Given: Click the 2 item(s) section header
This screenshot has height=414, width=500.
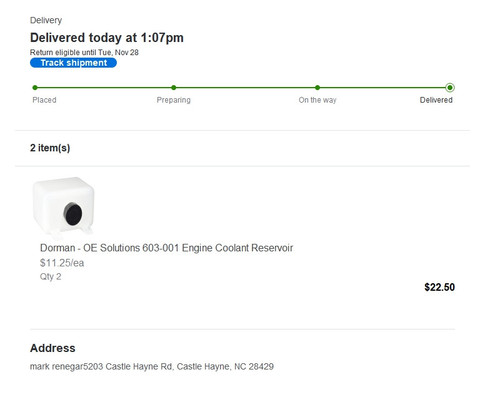Looking at the screenshot, I should (50, 148).
